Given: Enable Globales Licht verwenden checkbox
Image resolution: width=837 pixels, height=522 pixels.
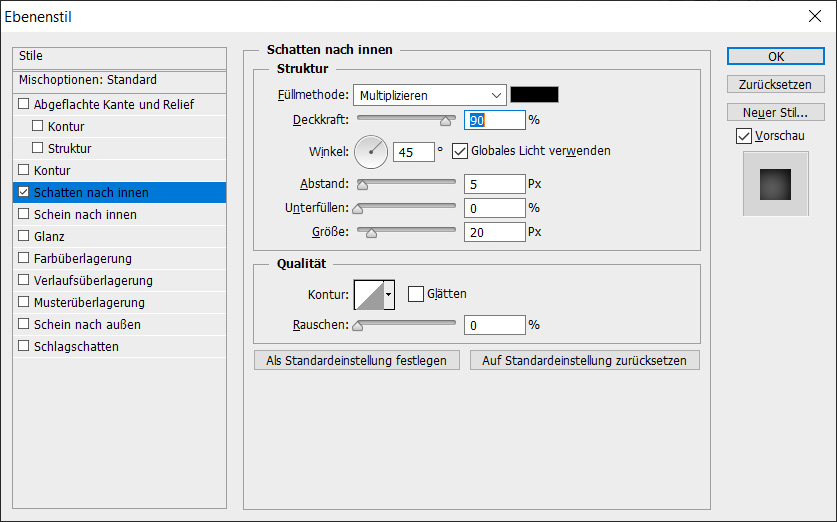Looking at the screenshot, I should pyautogui.click(x=460, y=151).
